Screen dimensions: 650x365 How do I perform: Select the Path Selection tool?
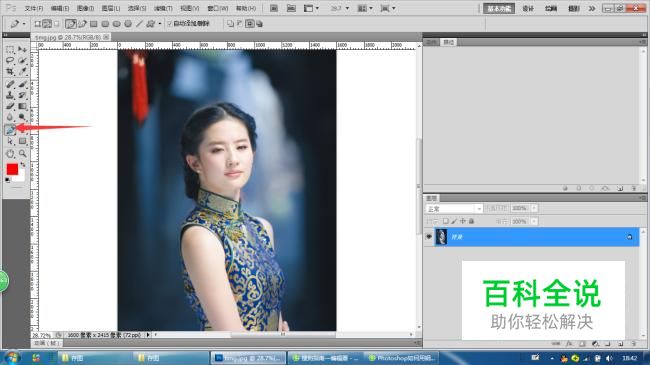10,141
